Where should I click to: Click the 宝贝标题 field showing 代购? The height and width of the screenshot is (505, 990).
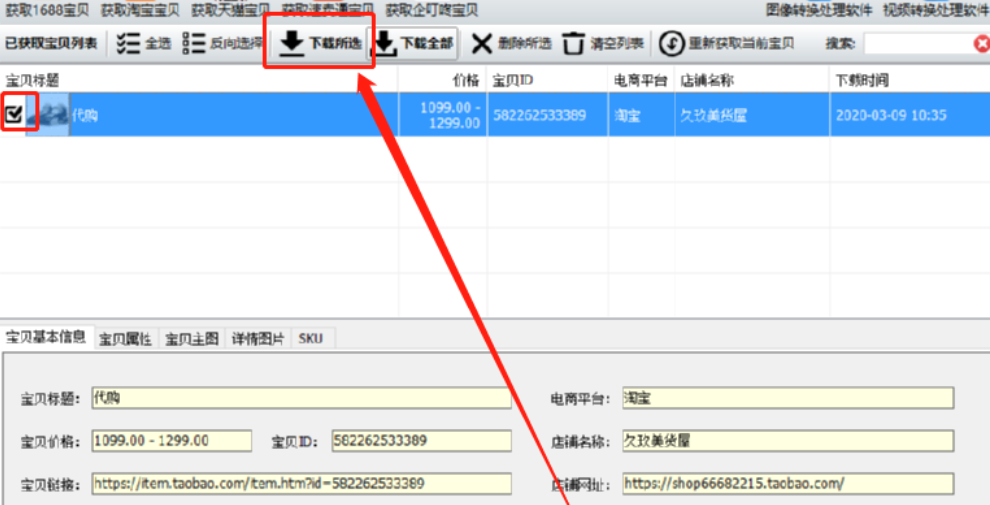click(301, 398)
